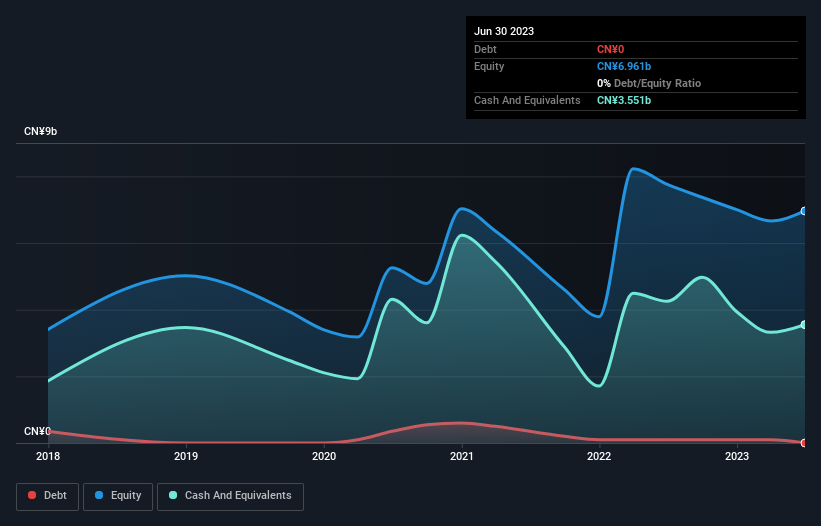This screenshot has width=821, height=526.
Task: Click the CN¥3.551b cash value in tooltip
Action: click(624, 100)
